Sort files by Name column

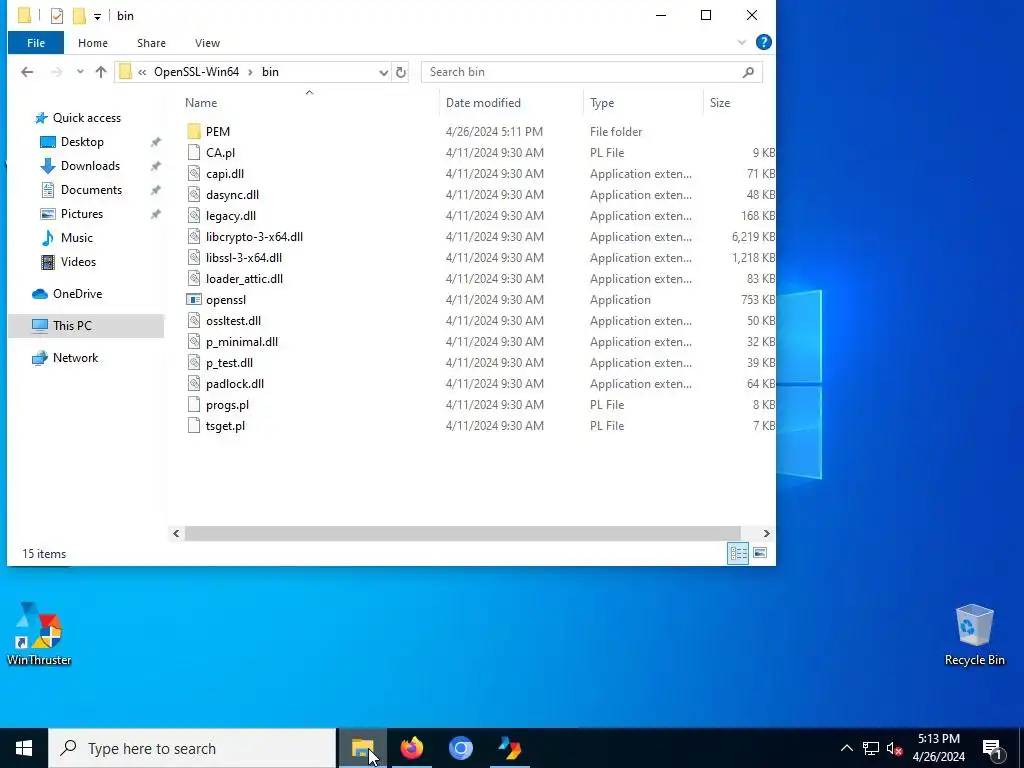pyautogui.click(x=200, y=103)
